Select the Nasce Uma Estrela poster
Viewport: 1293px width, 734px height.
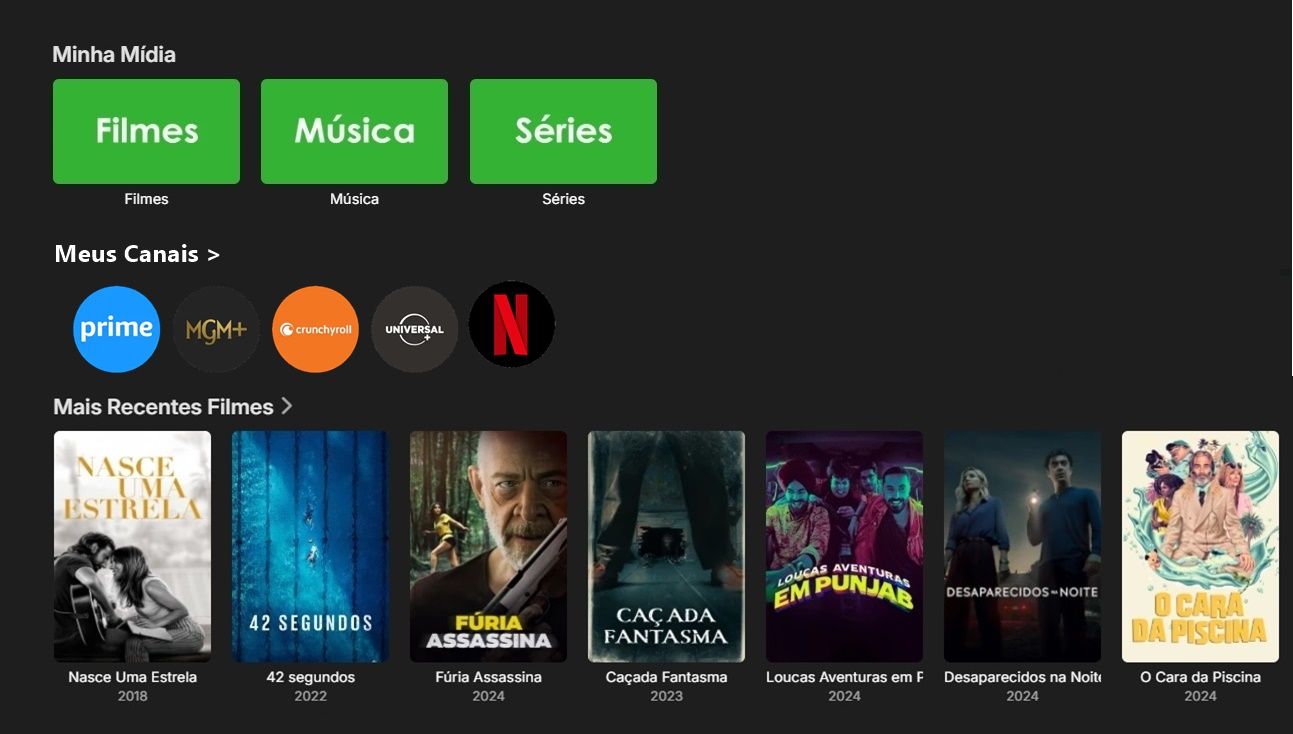click(x=132, y=546)
